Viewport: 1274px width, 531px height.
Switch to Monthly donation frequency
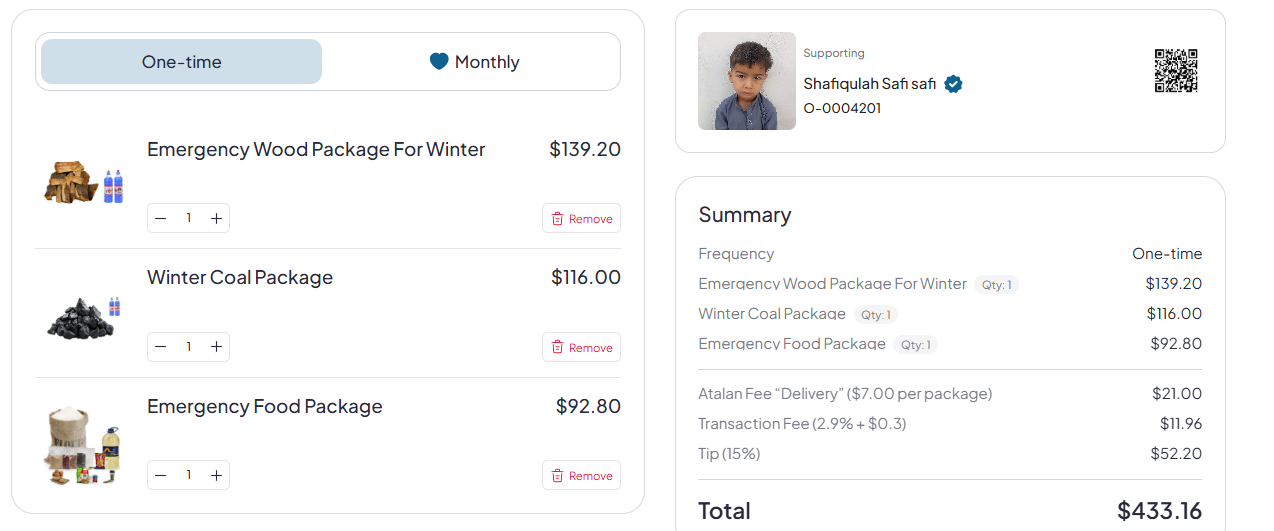(x=475, y=62)
